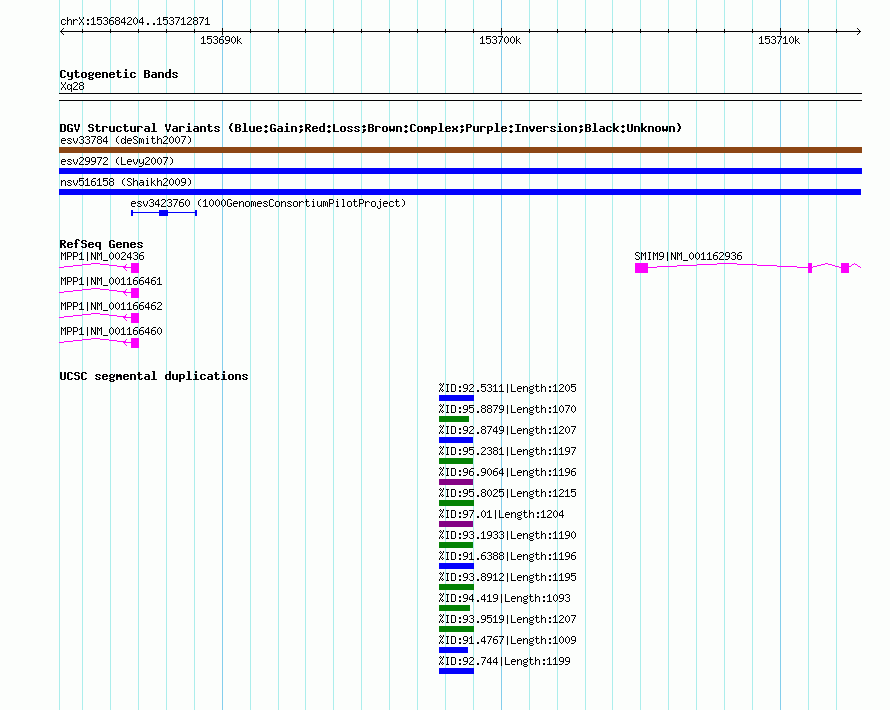Select the green bar under %ID:93.1933

(456, 545)
